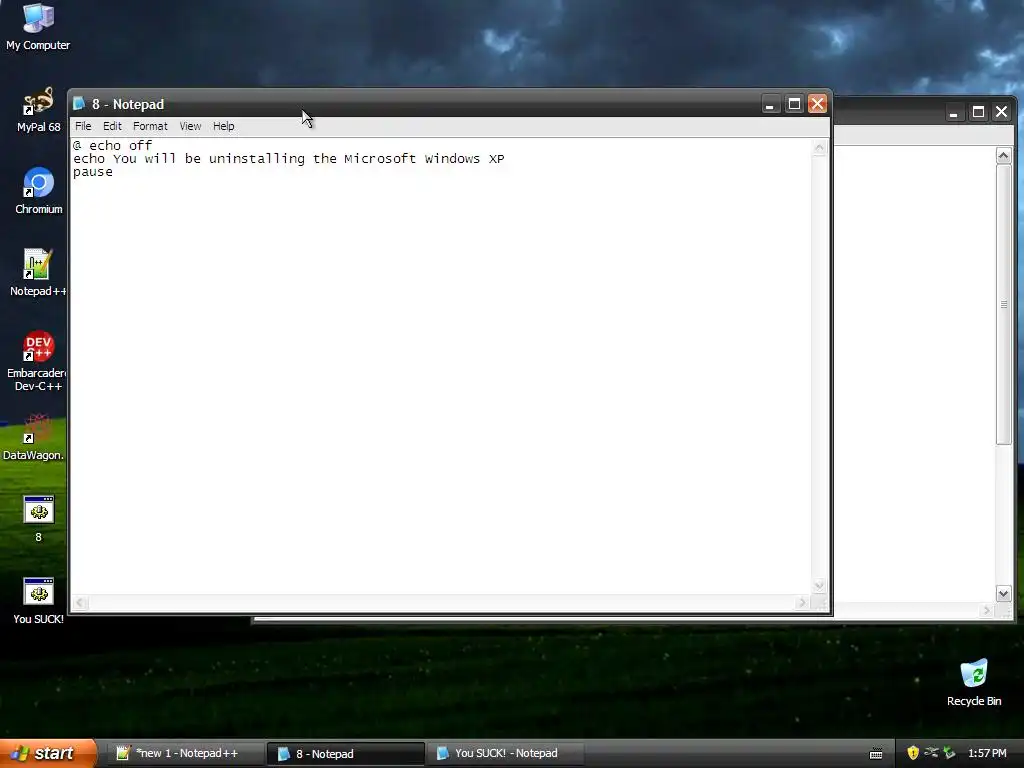Switch to new 1 - Notepad++ taskbar button
1024x768 pixels.
[185, 753]
